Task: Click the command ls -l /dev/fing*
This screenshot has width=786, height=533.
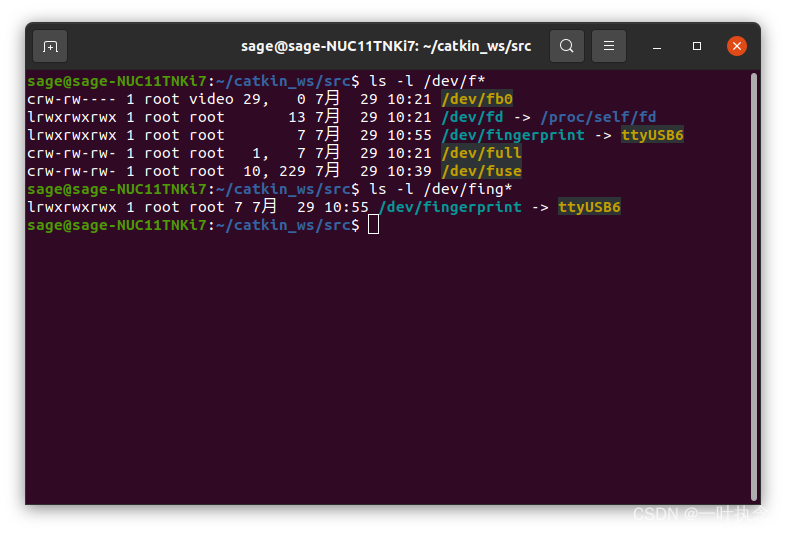Action: [441, 190]
